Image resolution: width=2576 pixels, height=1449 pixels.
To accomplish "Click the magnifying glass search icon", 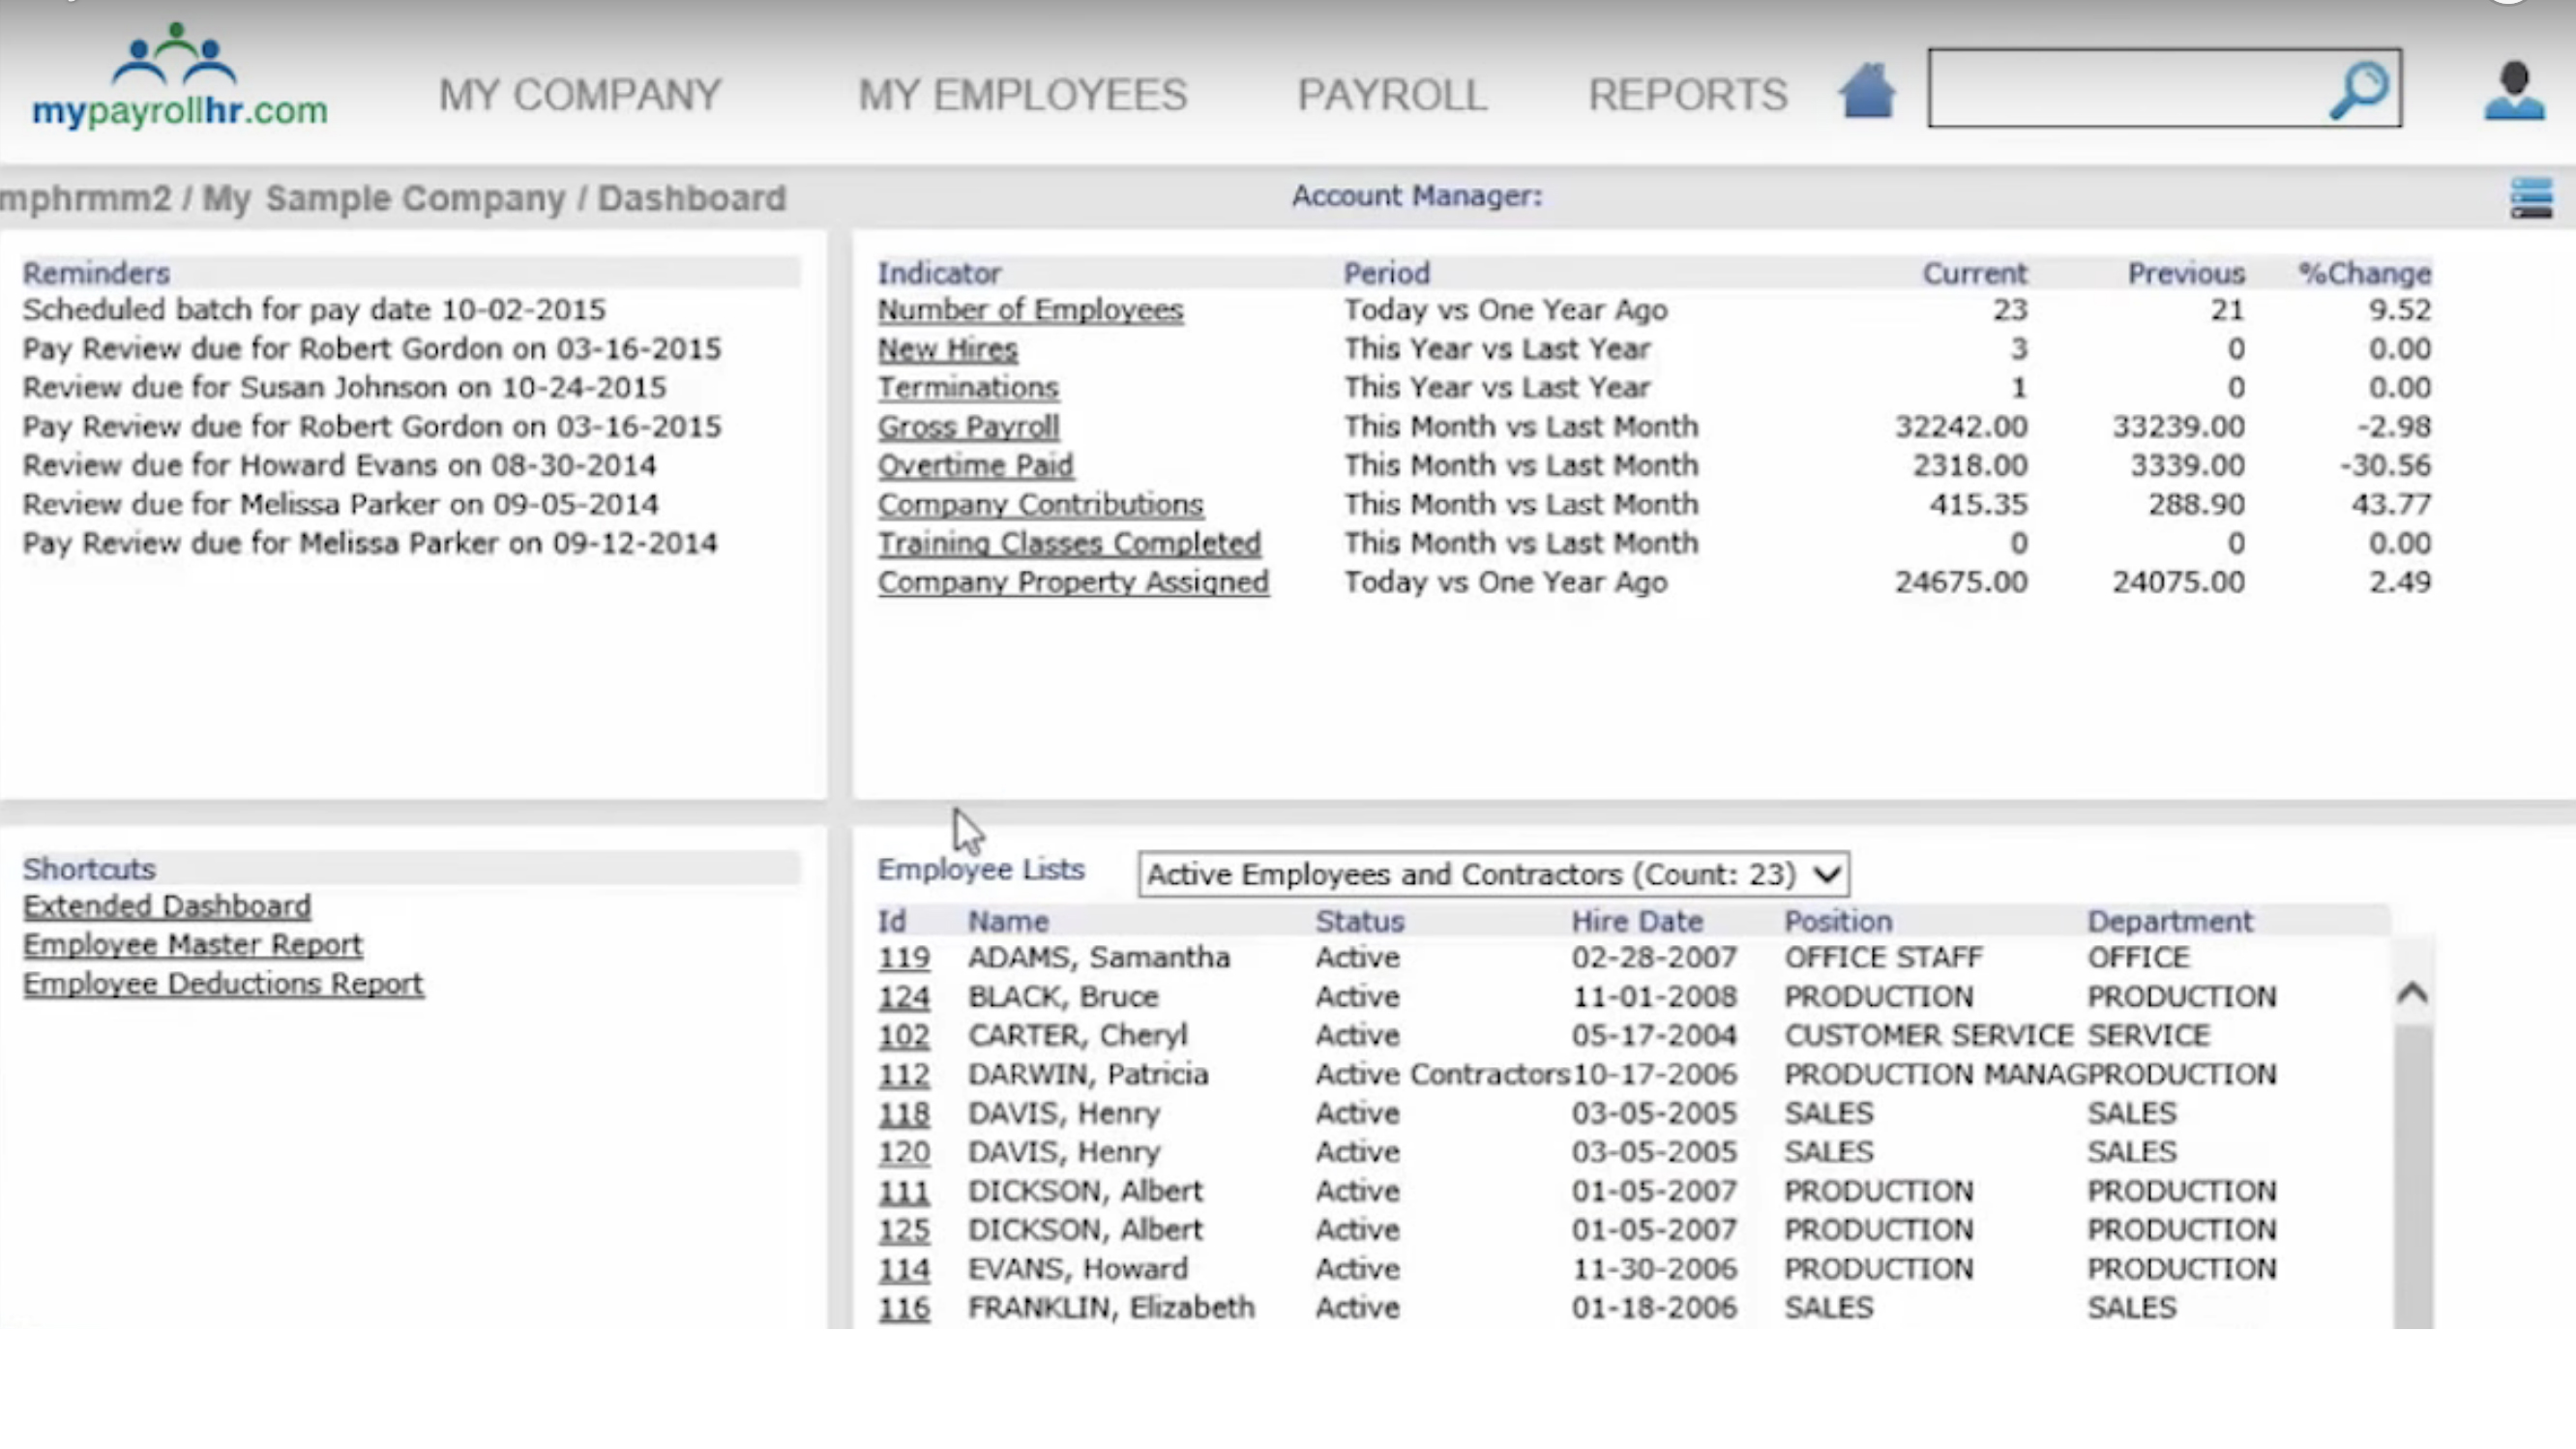I will [2360, 91].
